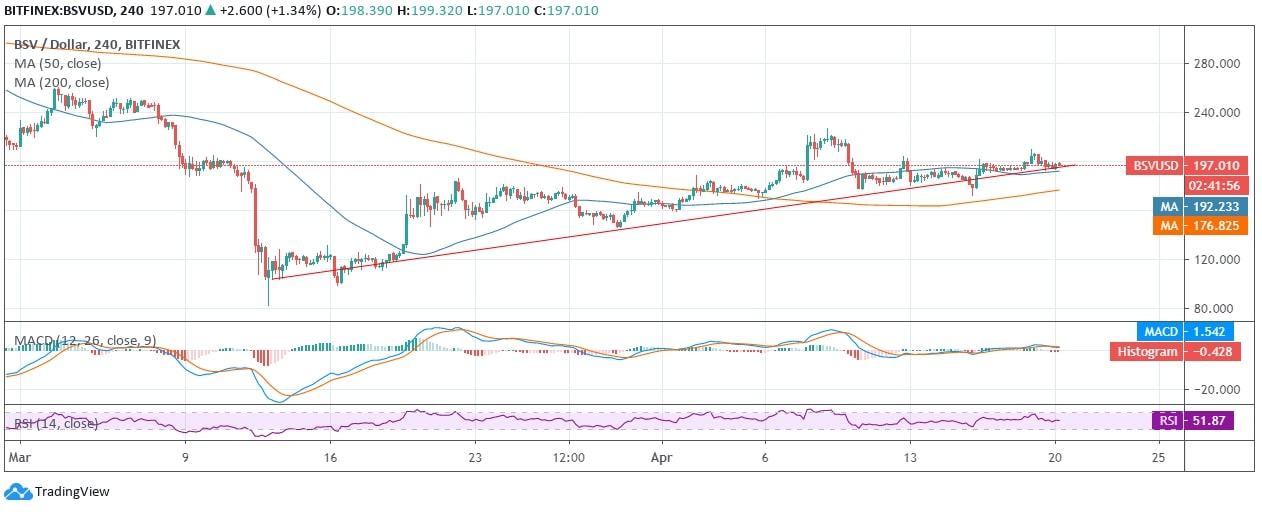Click the 23 date label on time axis

click(475, 457)
